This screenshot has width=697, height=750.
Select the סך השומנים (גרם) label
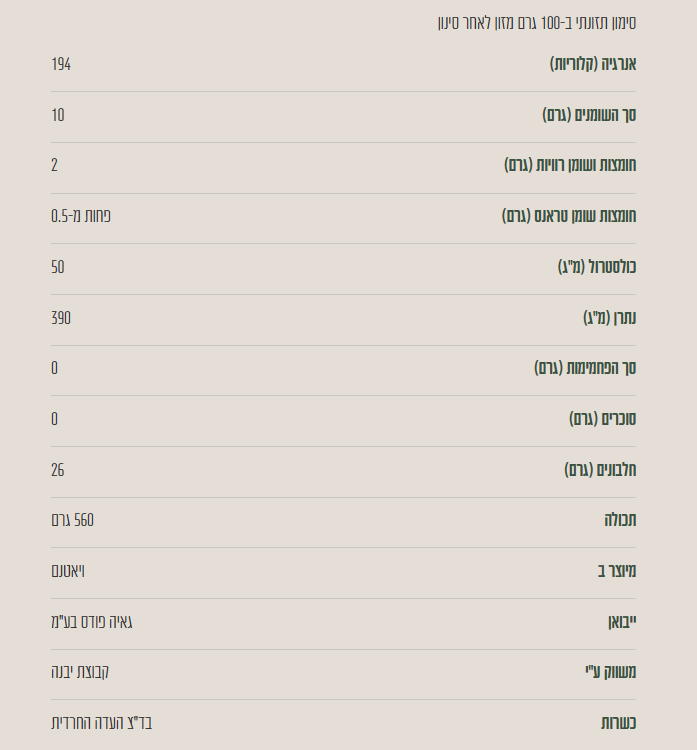589,115
